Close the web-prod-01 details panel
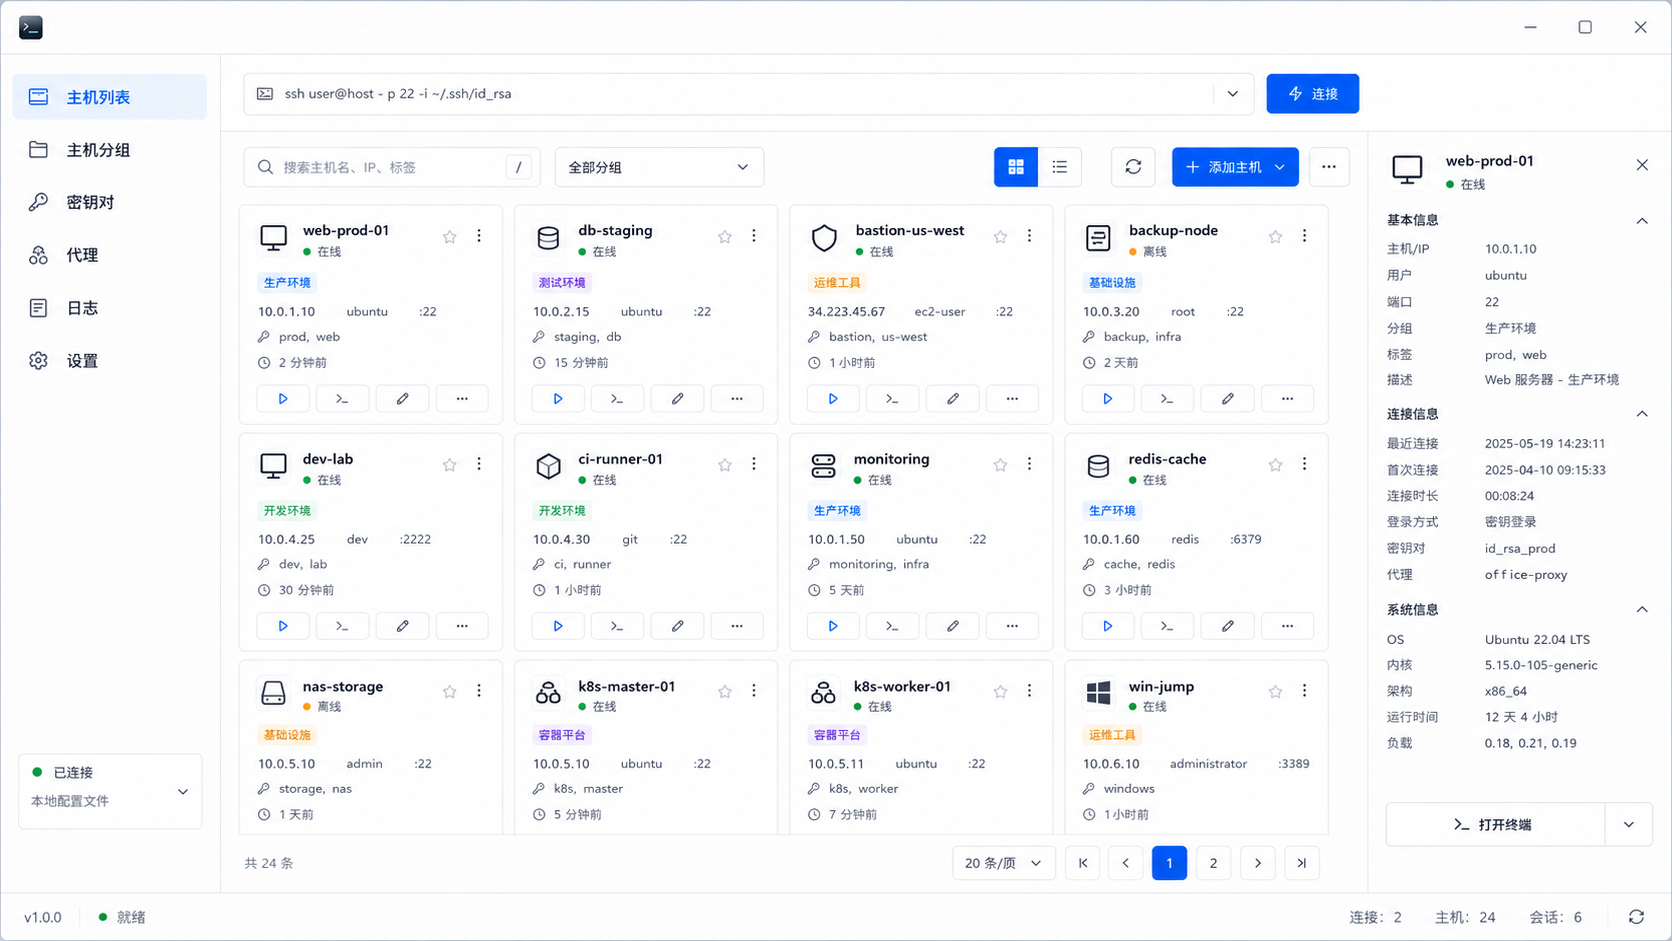 tap(1642, 165)
